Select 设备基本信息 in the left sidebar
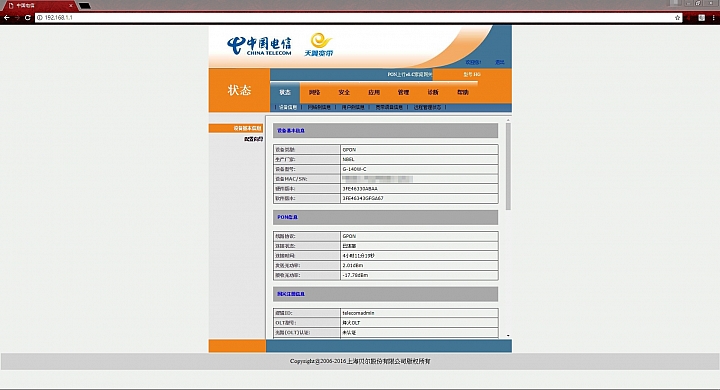Image resolution: width=720 pixels, height=390 pixels. click(x=236, y=128)
